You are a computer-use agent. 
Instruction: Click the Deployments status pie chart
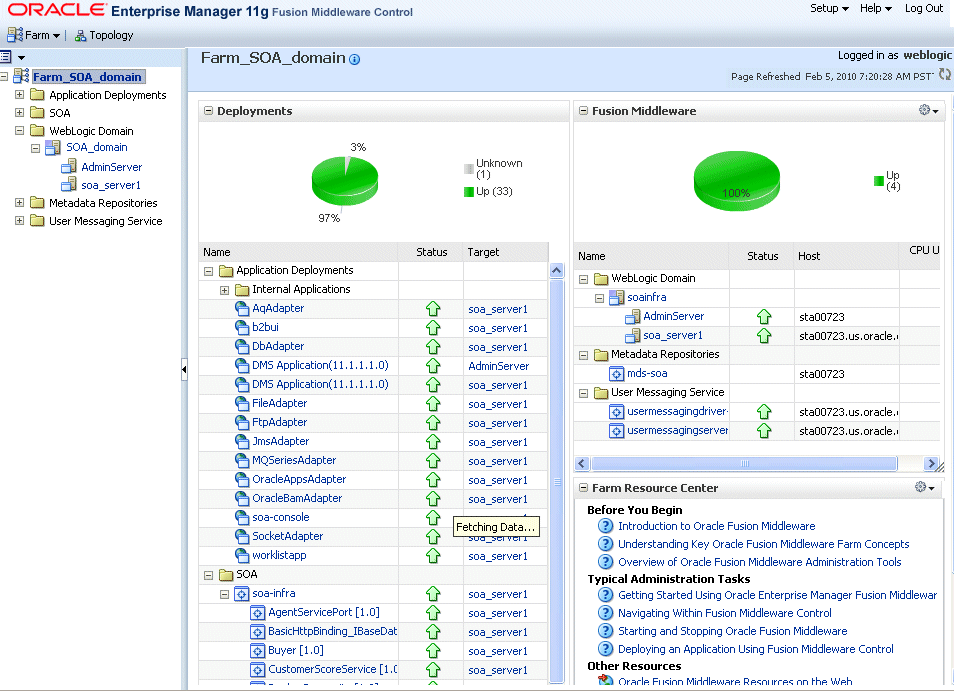pos(345,181)
